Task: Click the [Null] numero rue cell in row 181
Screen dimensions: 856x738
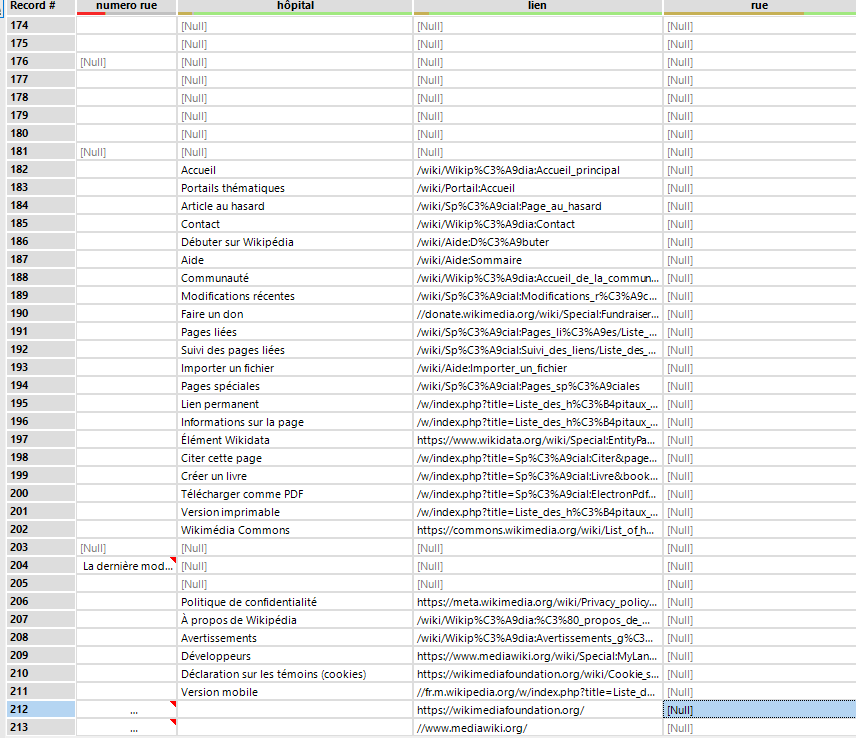Action: (x=126, y=152)
